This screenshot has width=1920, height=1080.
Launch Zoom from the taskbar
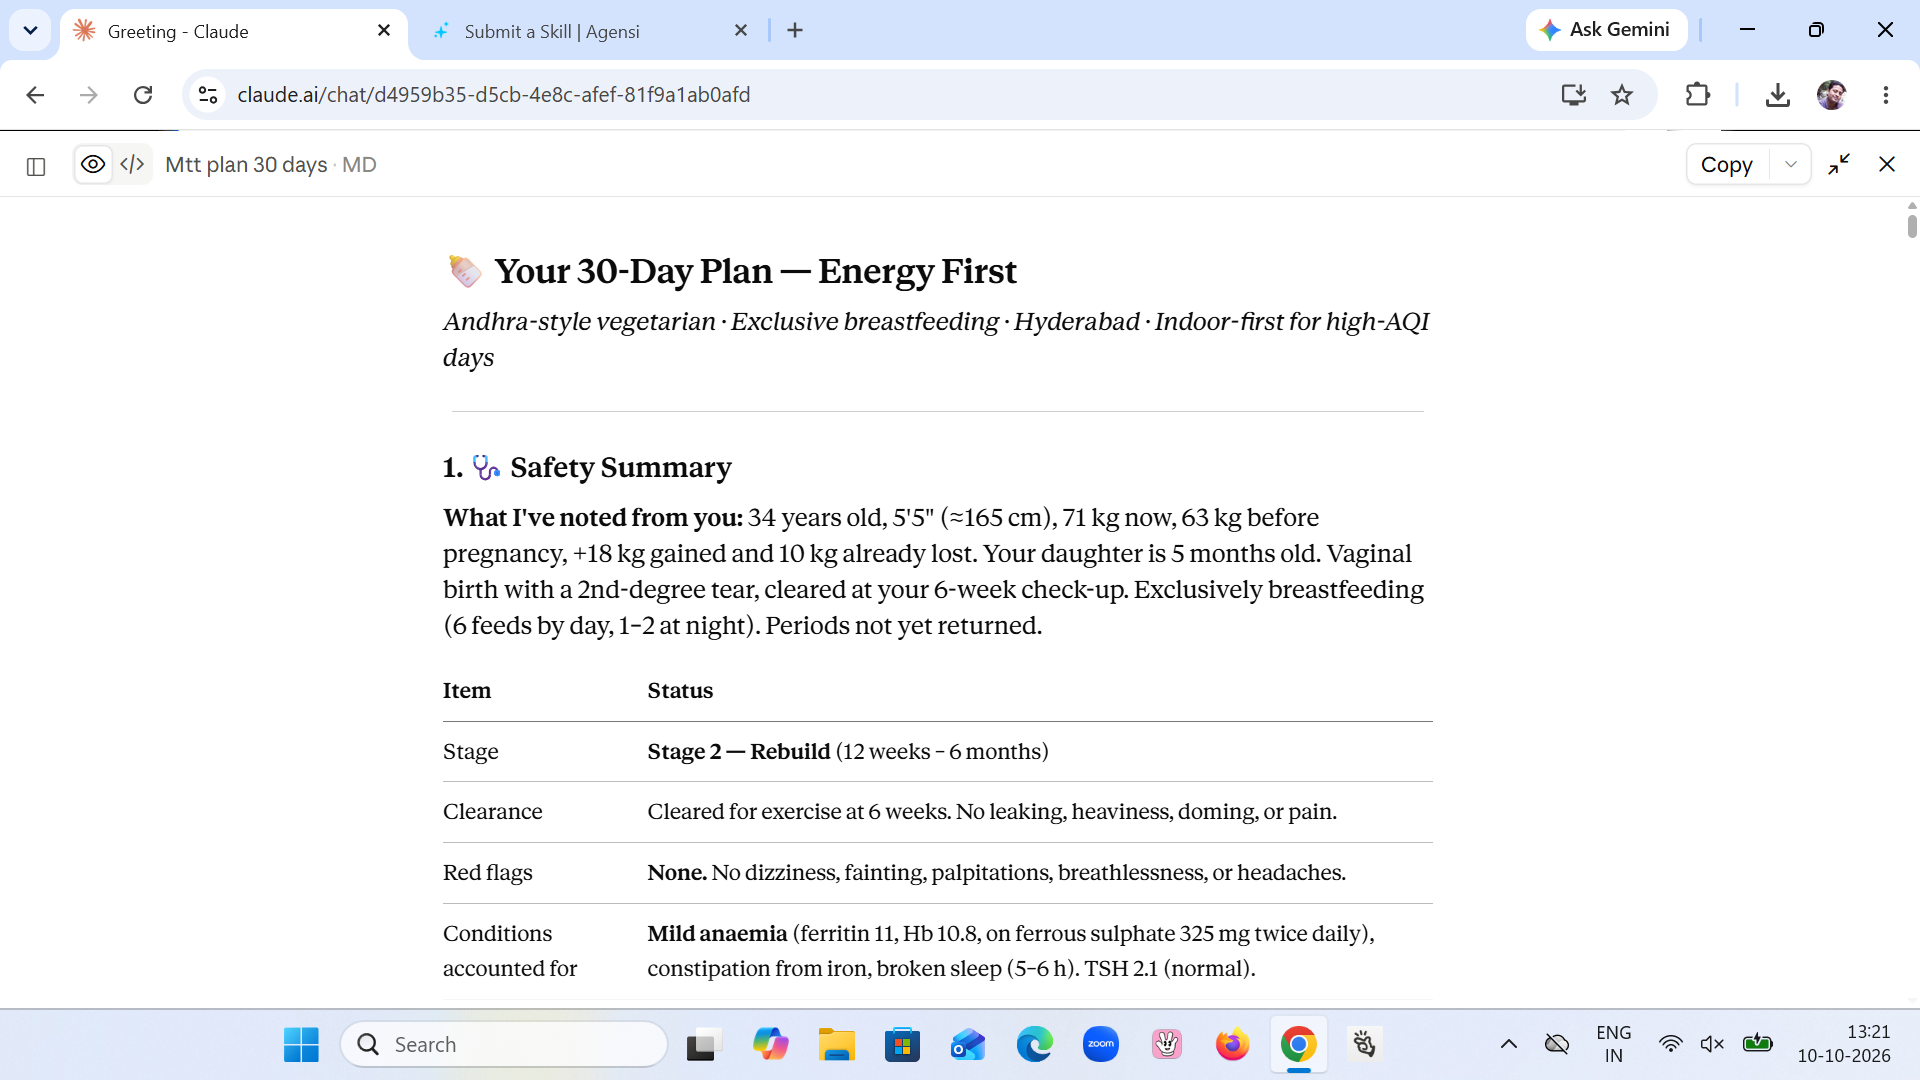click(1101, 1045)
